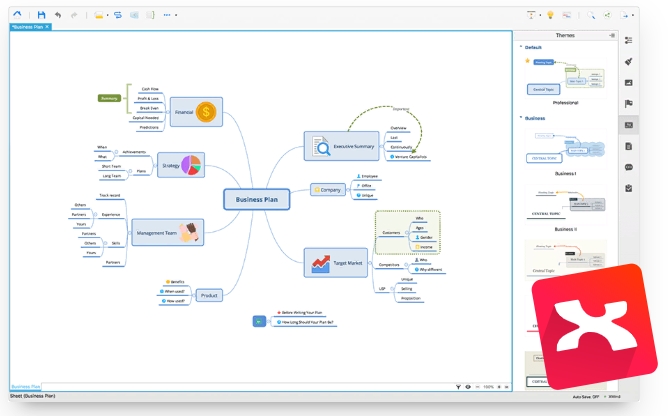This screenshot has width=668, height=416.
Task: Open the presentation mode dropdown arrow
Action: point(540,15)
